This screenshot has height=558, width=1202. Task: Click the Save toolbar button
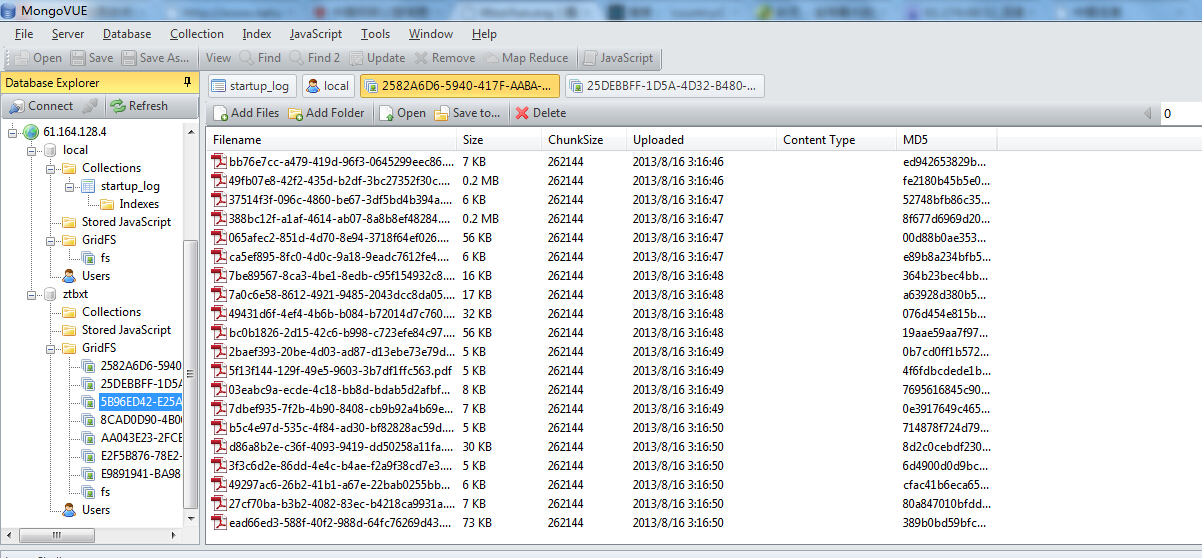click(92, 58)
